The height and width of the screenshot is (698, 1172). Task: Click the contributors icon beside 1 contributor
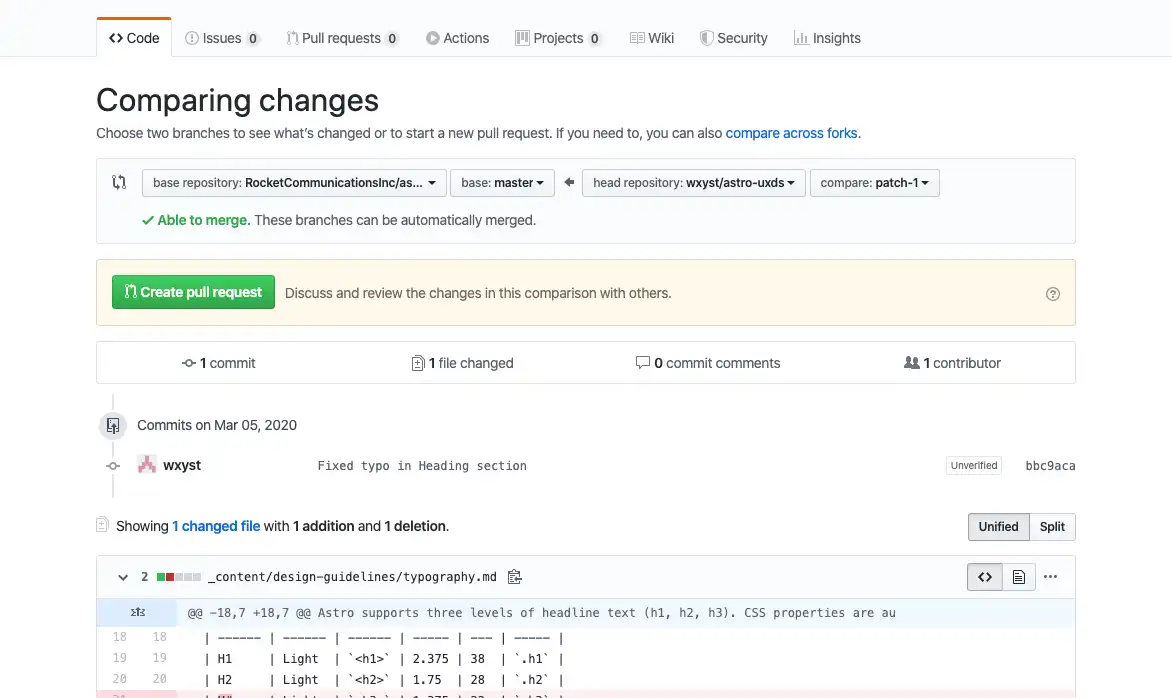click(x=913, y=363)
